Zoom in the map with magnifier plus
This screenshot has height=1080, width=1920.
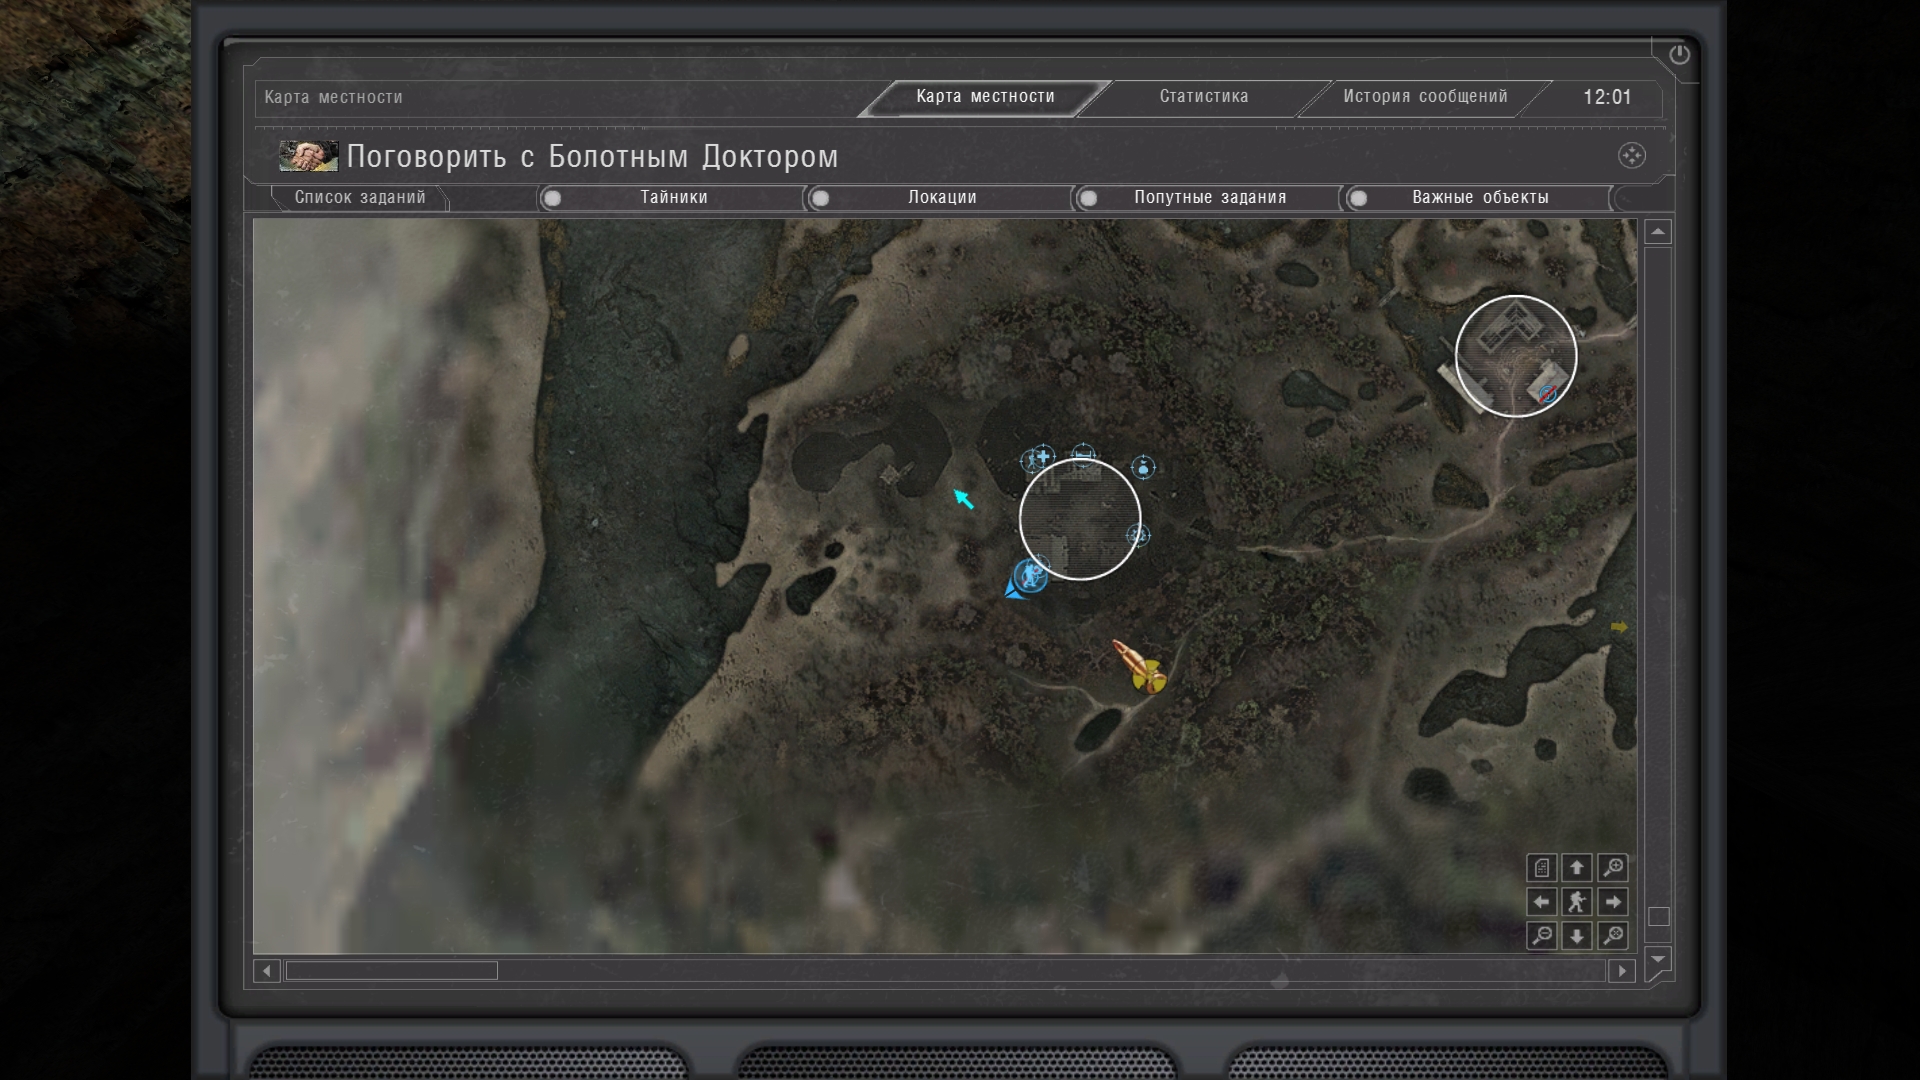[x=1613, y=867]
